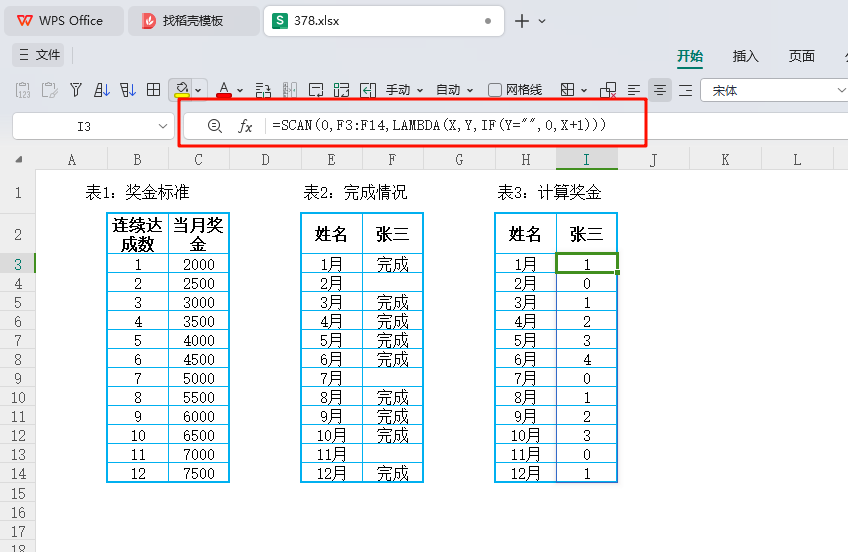Apply the red font color A
The height and width of the screenshot is (552, 848).
click(x=224, y=90)
